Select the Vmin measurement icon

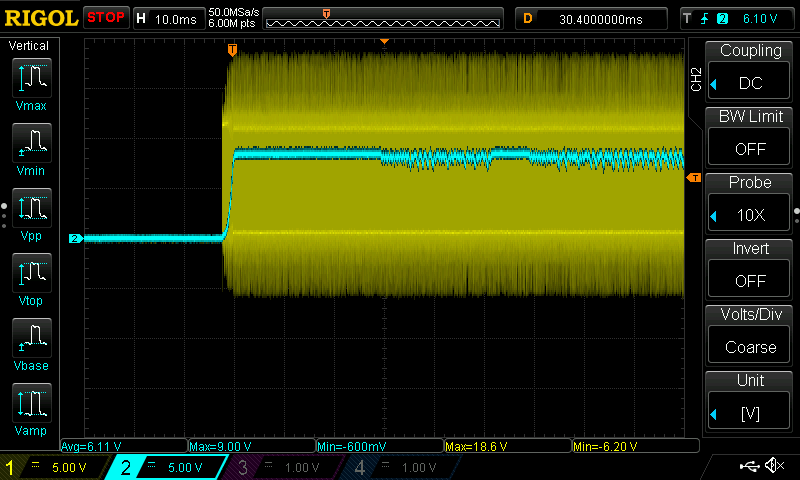click(32, 143)
